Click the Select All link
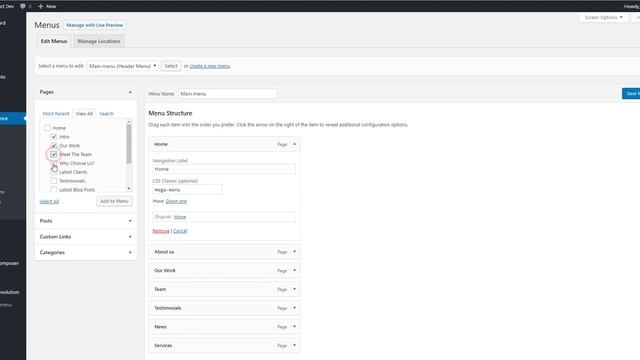The height and width of the screenshot is (360, 640). (49, 202)
